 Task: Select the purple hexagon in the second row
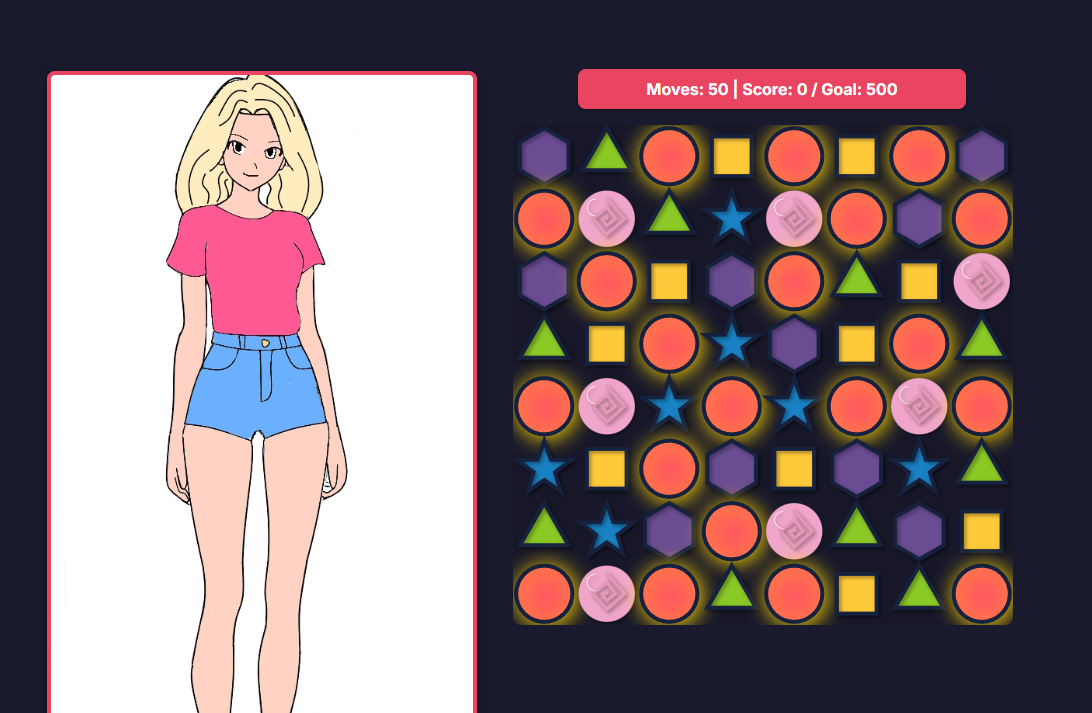tap(919, 219)
